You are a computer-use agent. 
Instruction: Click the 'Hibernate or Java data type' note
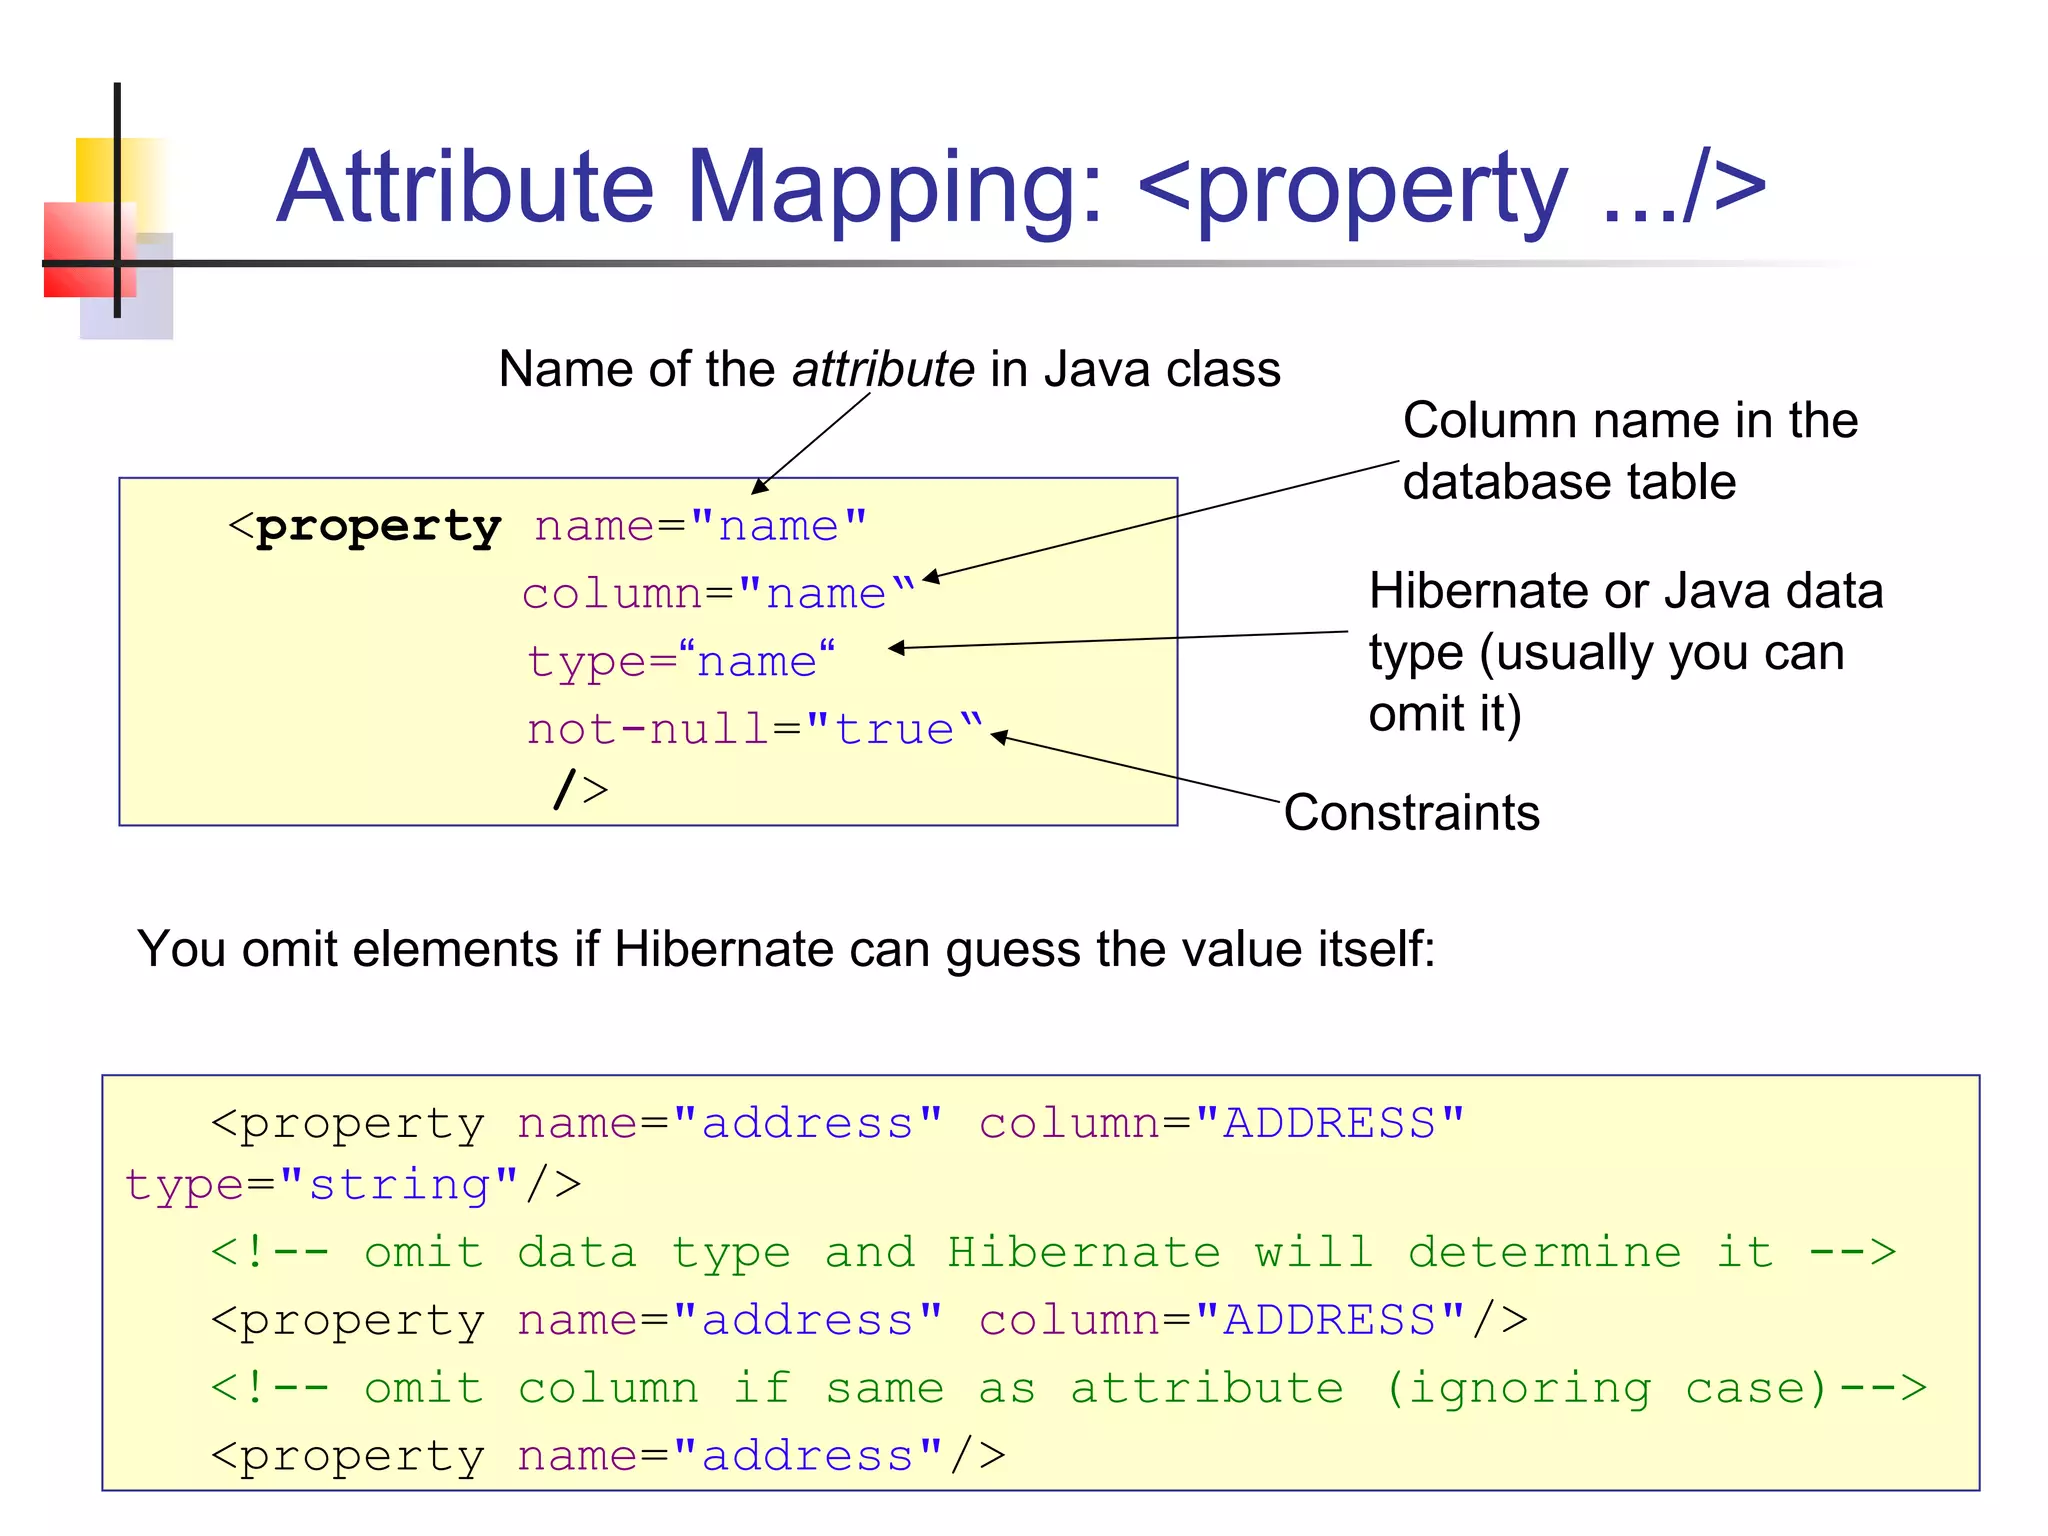(1625, 652)
